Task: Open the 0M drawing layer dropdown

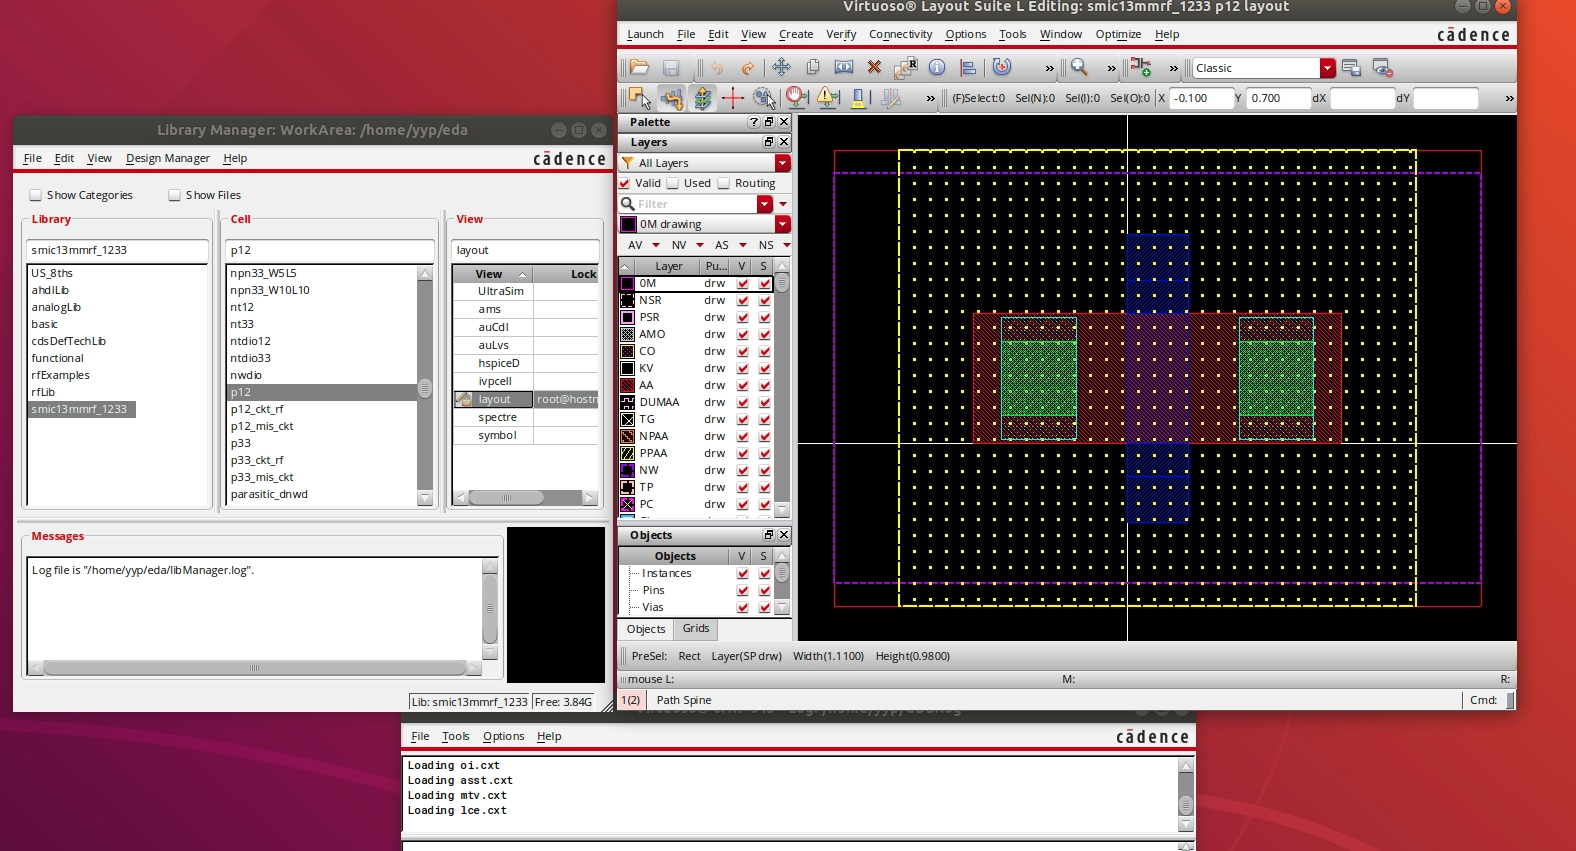Action: (783, 224)
